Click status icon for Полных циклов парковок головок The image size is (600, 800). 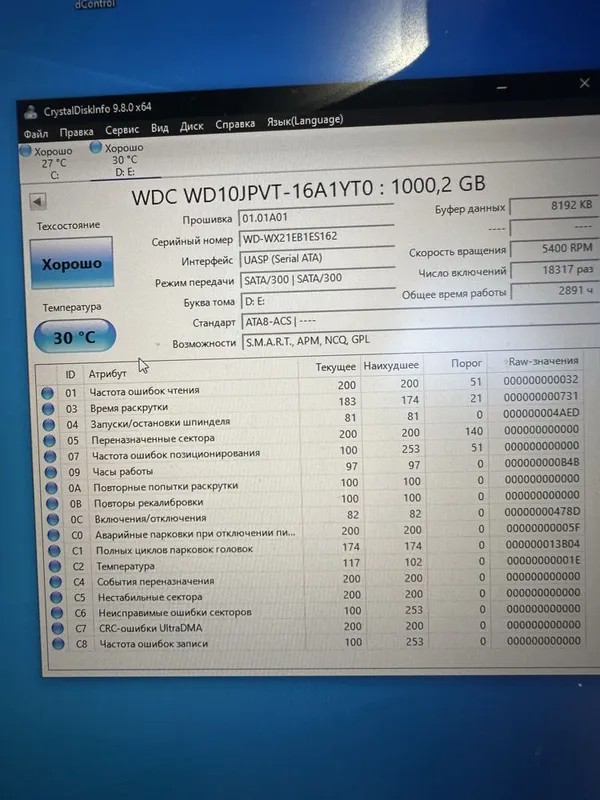click(55, 551)
